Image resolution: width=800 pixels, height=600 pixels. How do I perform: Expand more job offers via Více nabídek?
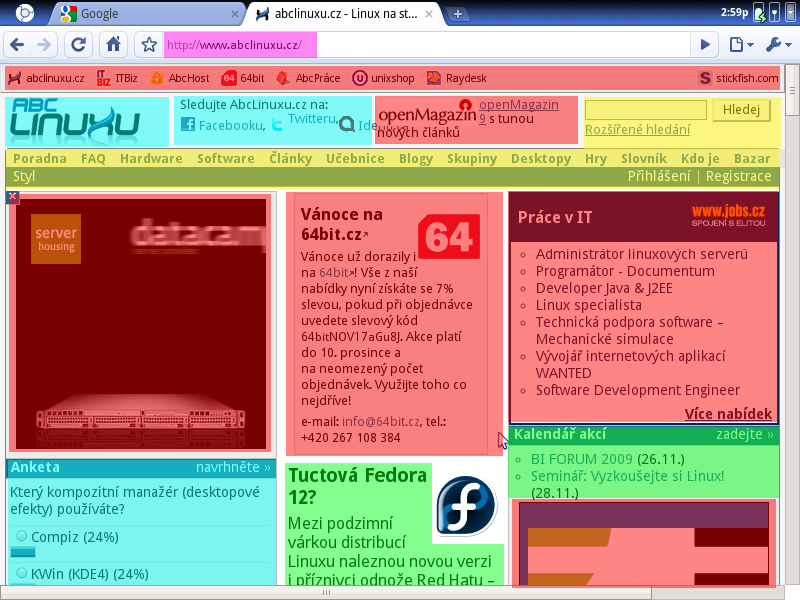coord(728,414)
